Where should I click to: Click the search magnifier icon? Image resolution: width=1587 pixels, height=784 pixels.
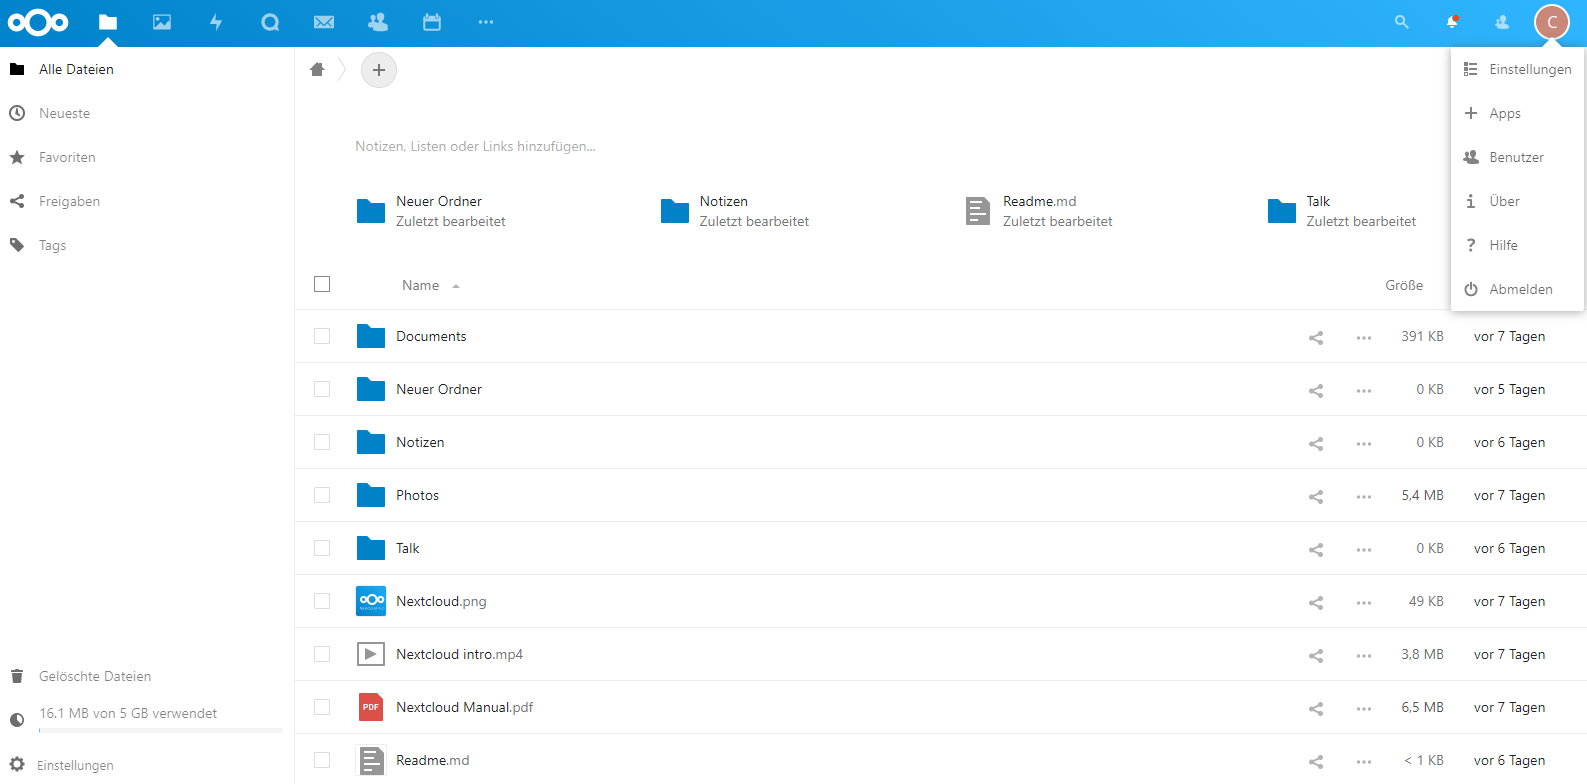[1402, 22]
